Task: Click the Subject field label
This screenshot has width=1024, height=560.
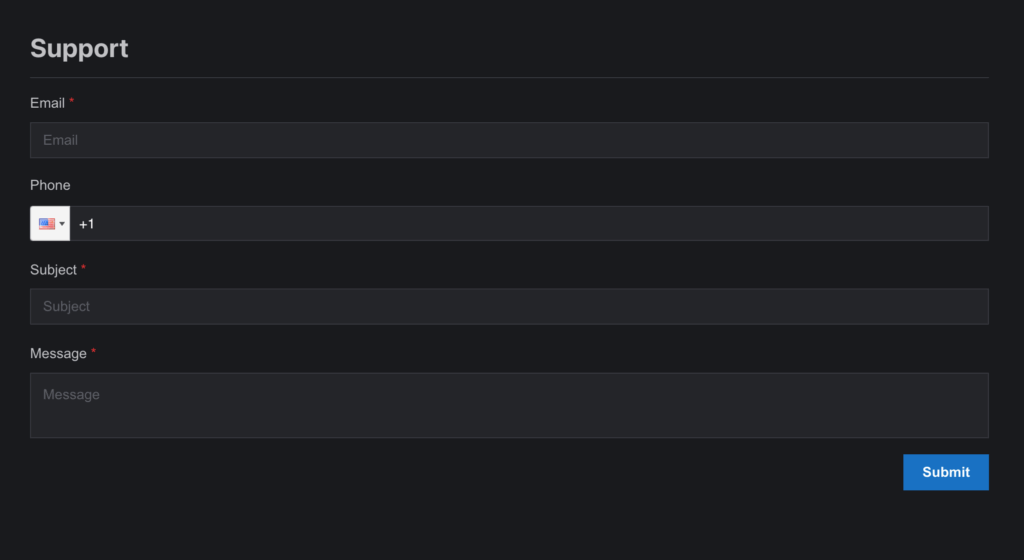Action: tap(53, 270)
